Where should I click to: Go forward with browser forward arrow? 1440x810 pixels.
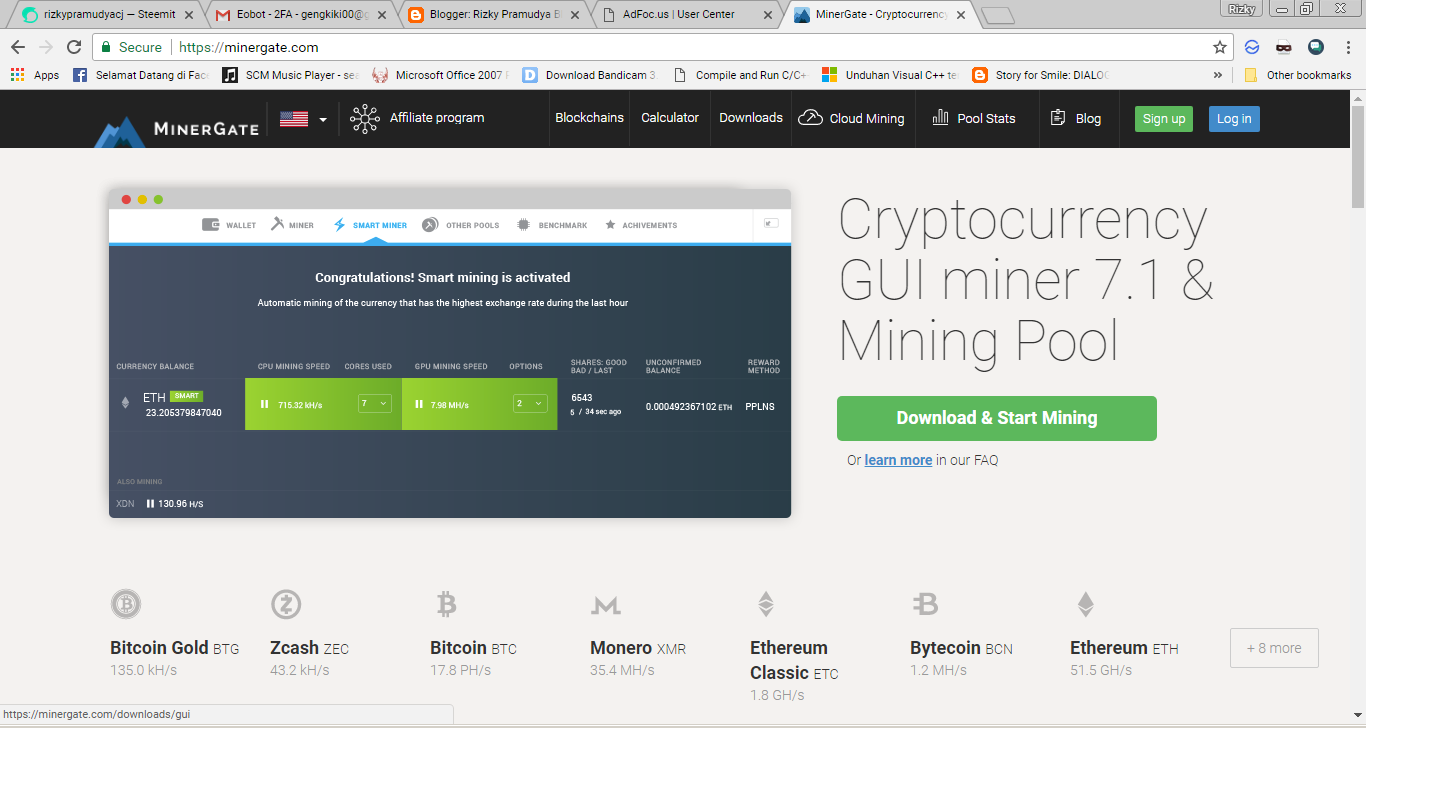[46, 47]
